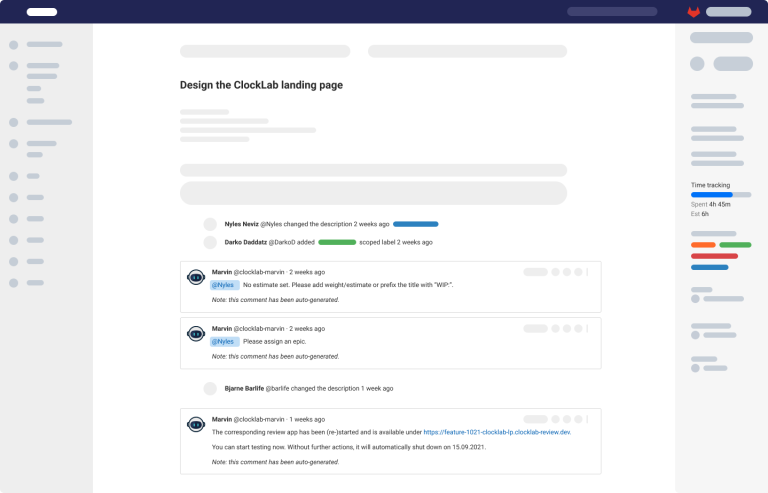Click the @Nyles mention in the epic comment
This screenshot has height=493, width=768.
coord(224,342)
